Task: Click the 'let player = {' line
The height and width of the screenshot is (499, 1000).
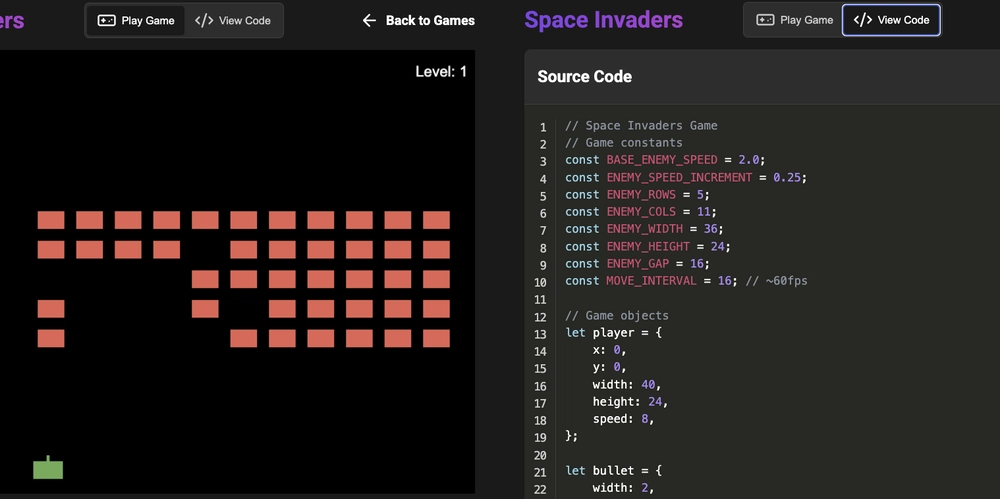Action: [x=614, y=332]
